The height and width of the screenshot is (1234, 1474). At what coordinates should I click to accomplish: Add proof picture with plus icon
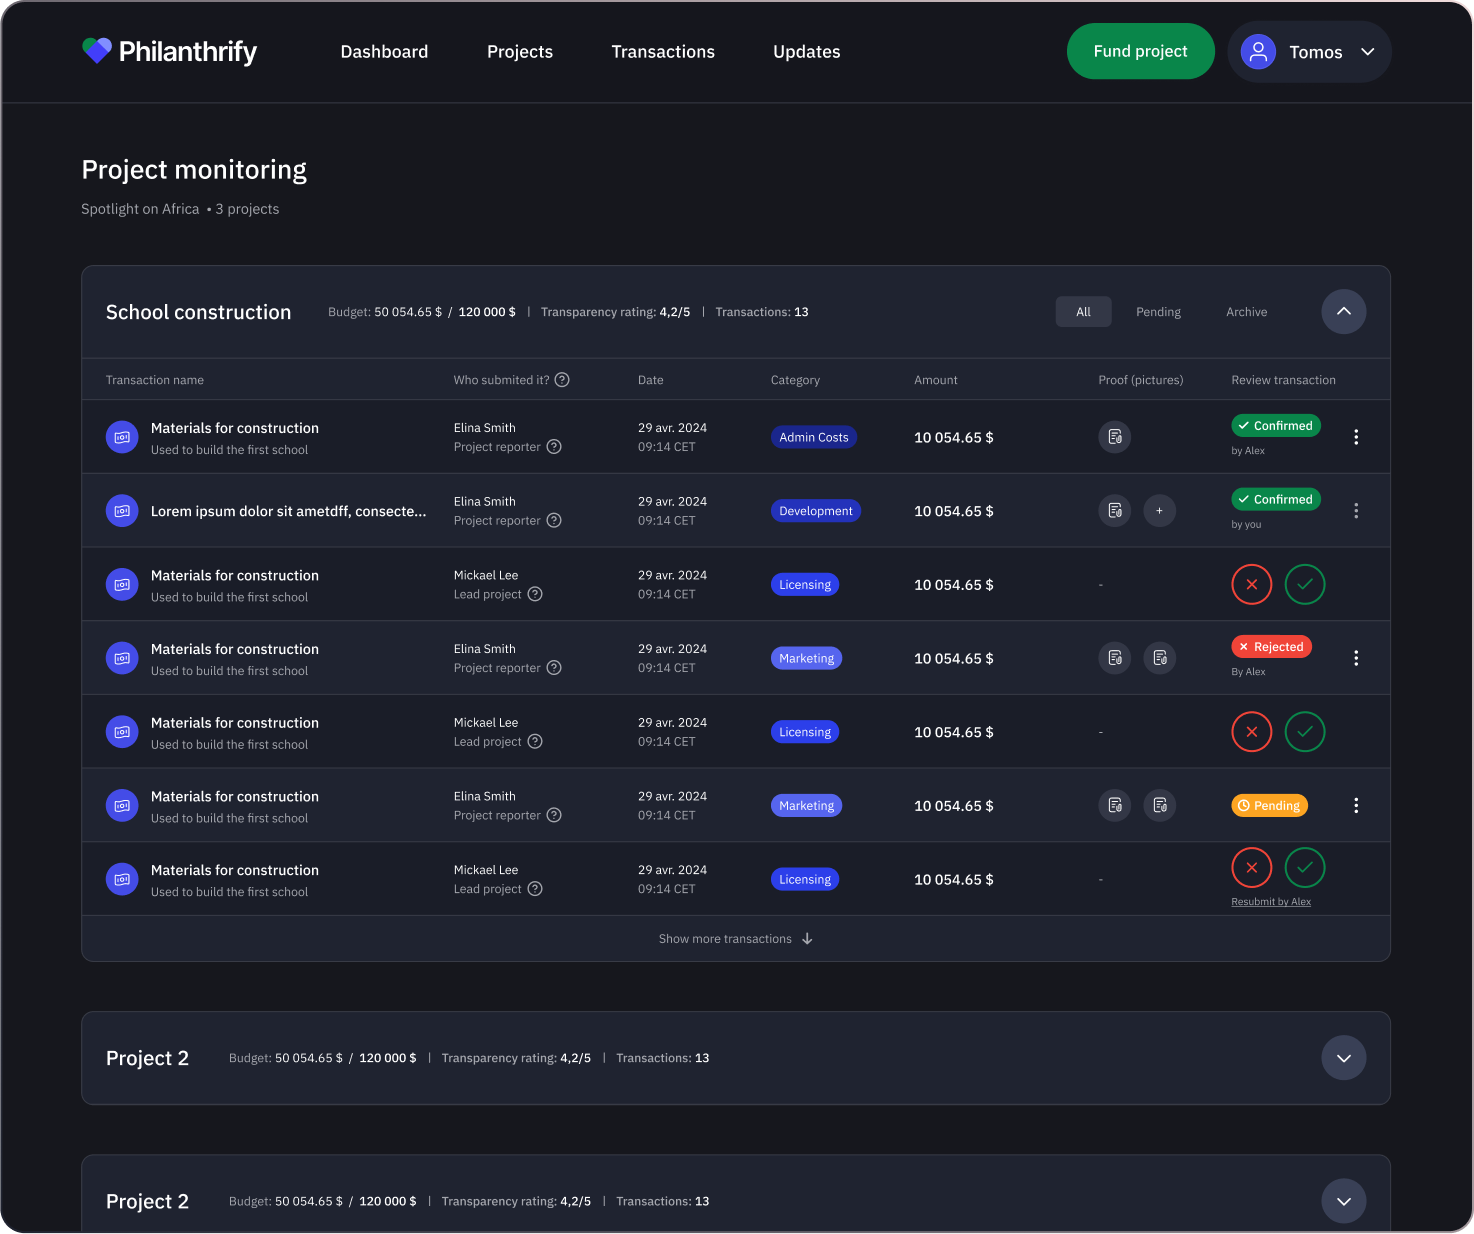1159,511
